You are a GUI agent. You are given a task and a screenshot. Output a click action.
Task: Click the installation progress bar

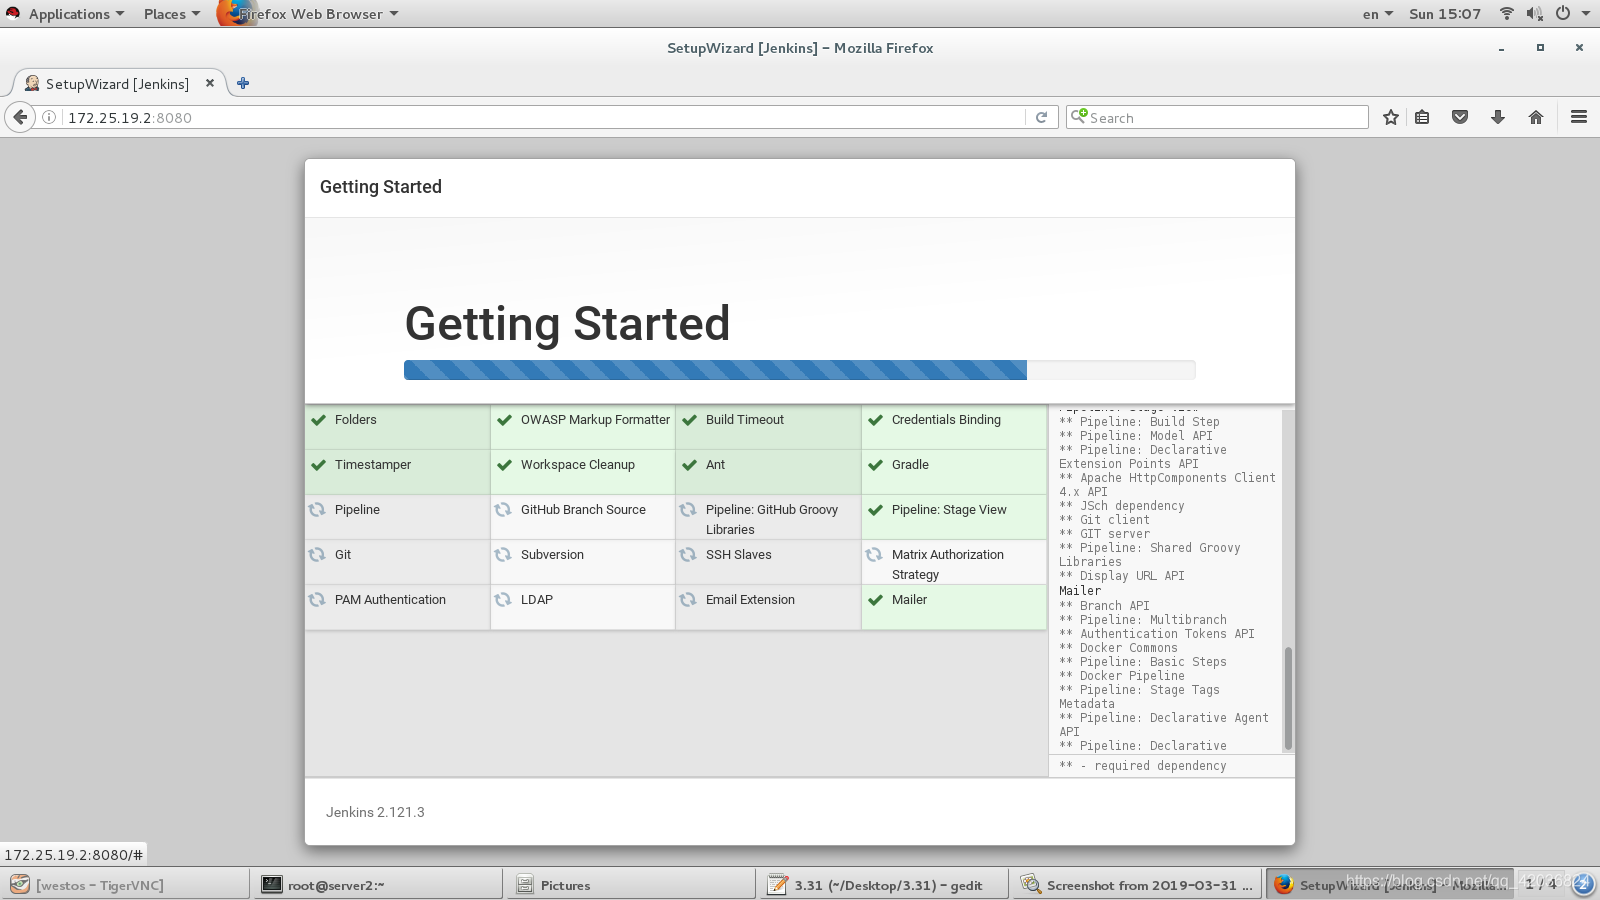coord(799,370)
